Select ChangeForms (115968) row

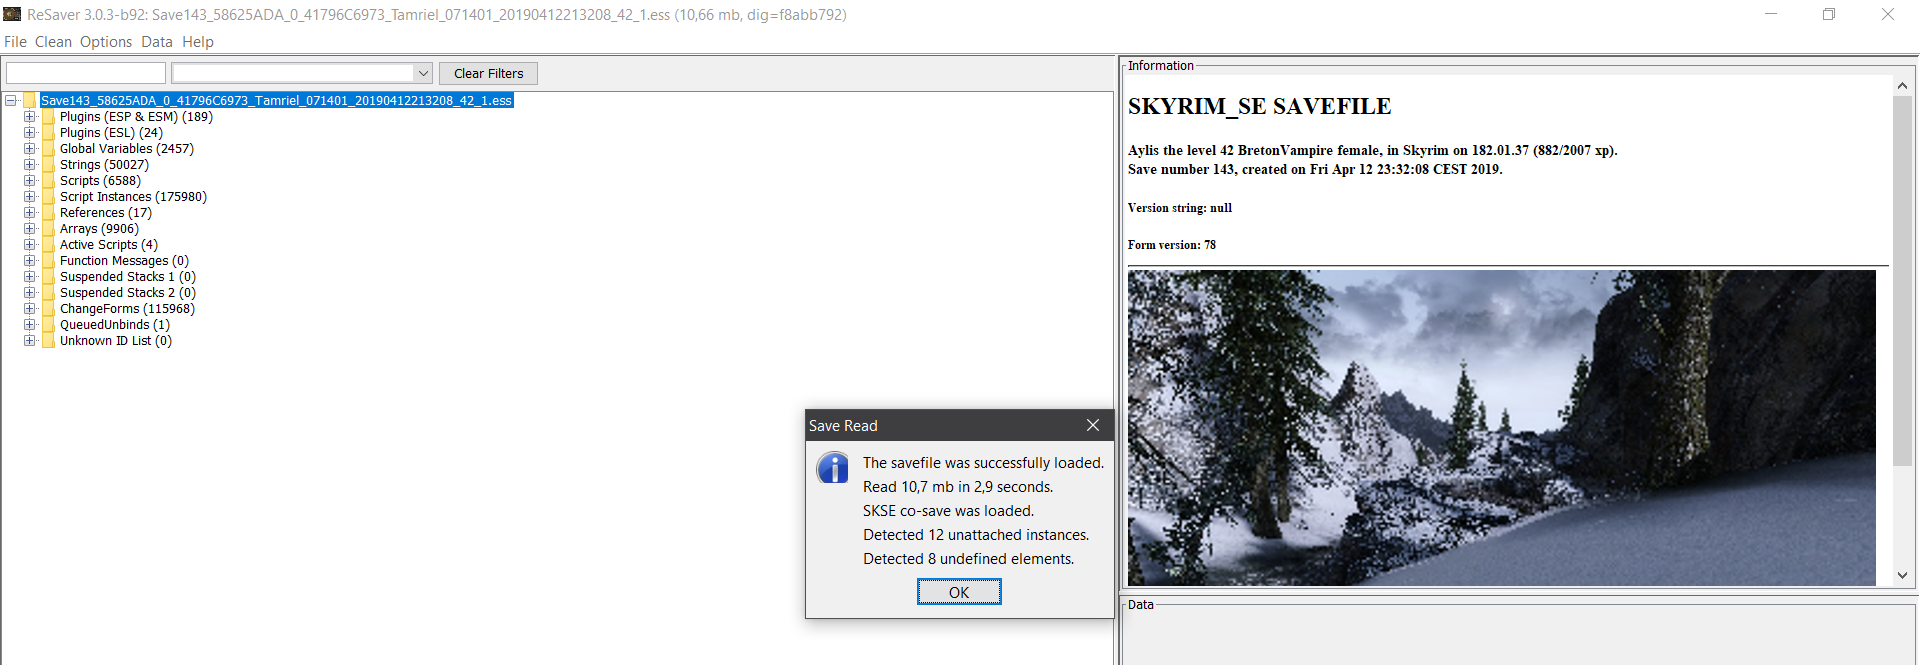tap(127, 308)
